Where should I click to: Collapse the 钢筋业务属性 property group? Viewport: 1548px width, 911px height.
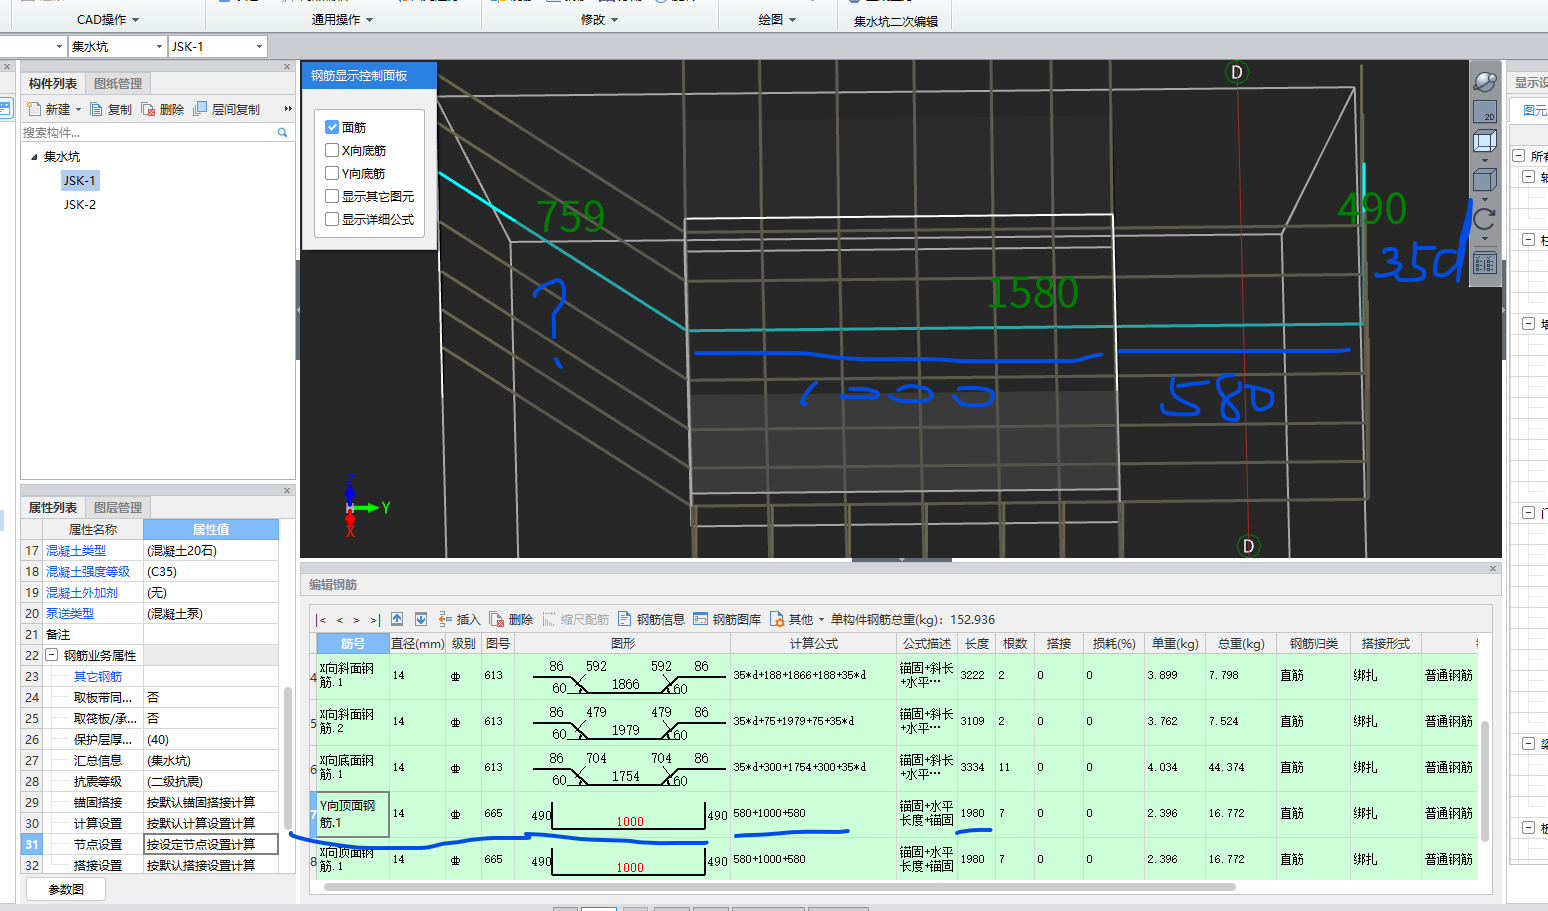click(x=52, y=655)
